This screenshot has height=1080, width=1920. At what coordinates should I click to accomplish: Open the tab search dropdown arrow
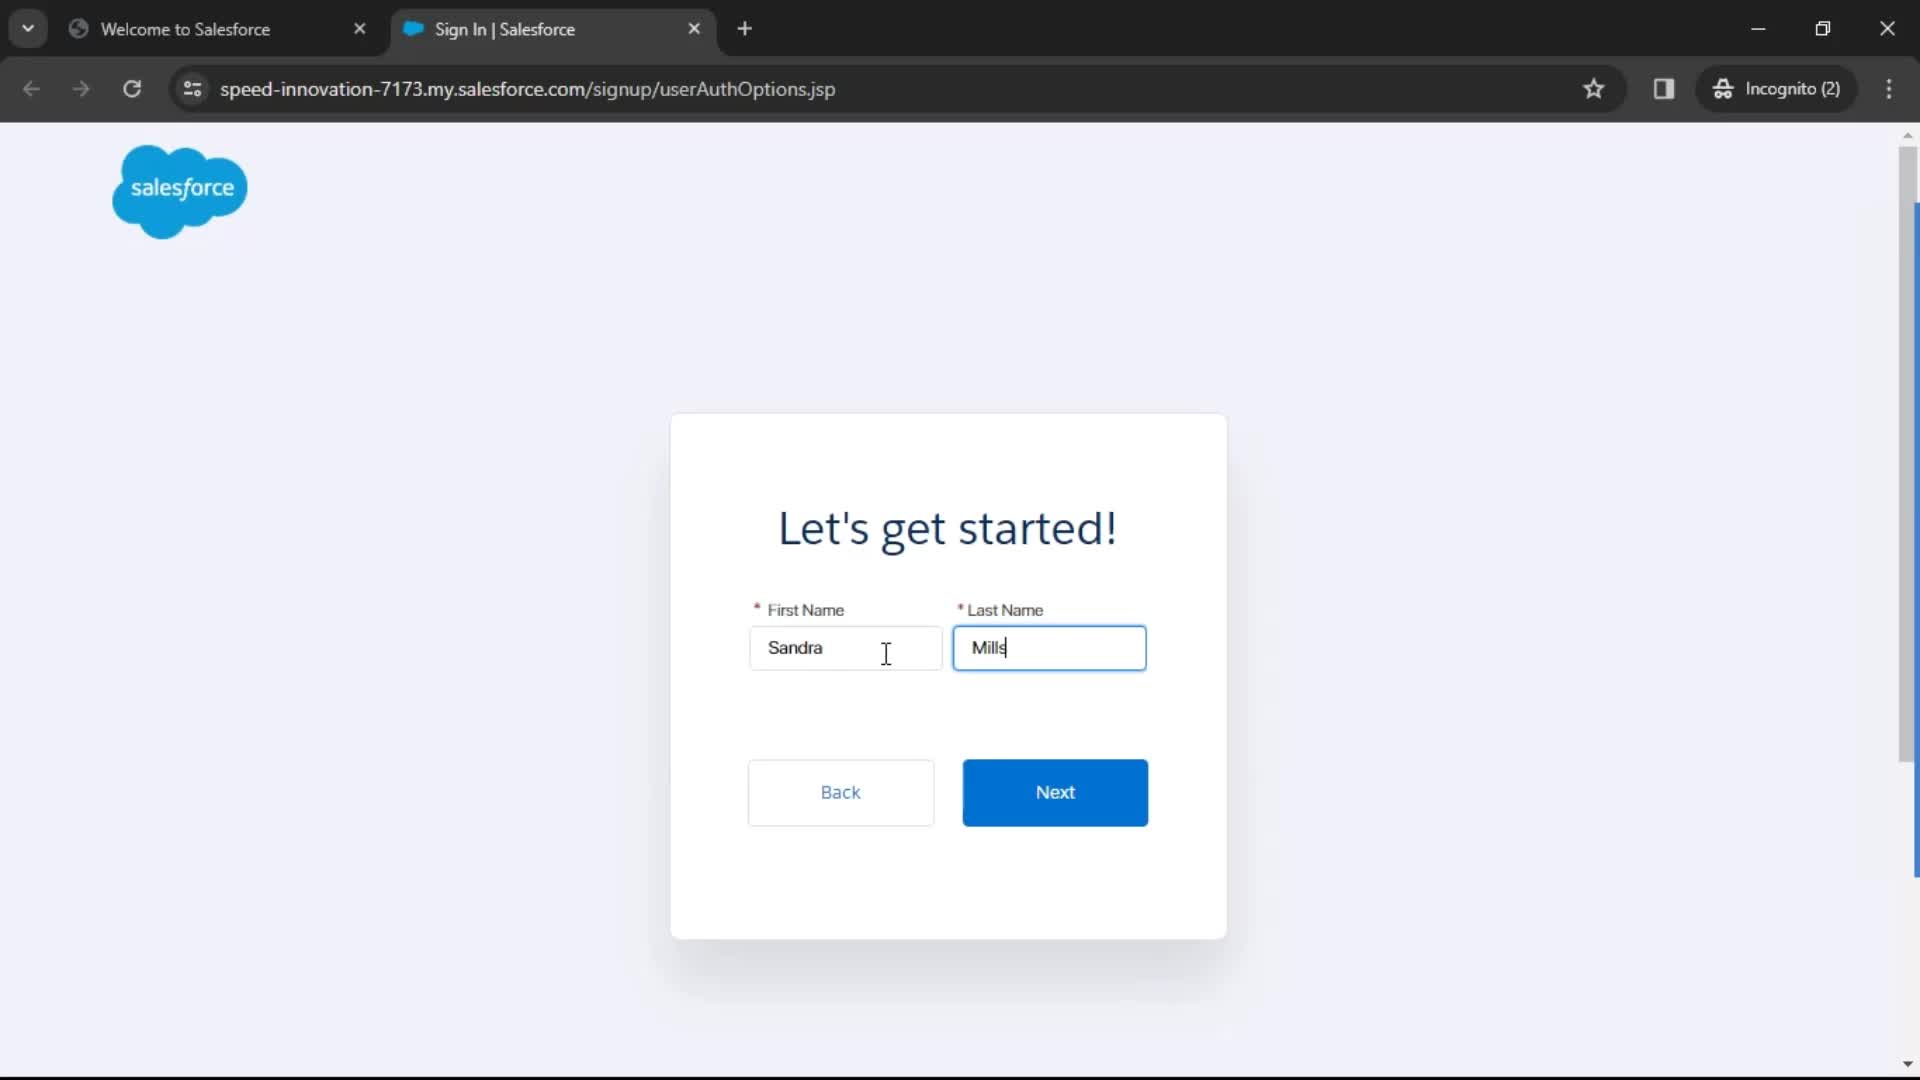point(28,29)
